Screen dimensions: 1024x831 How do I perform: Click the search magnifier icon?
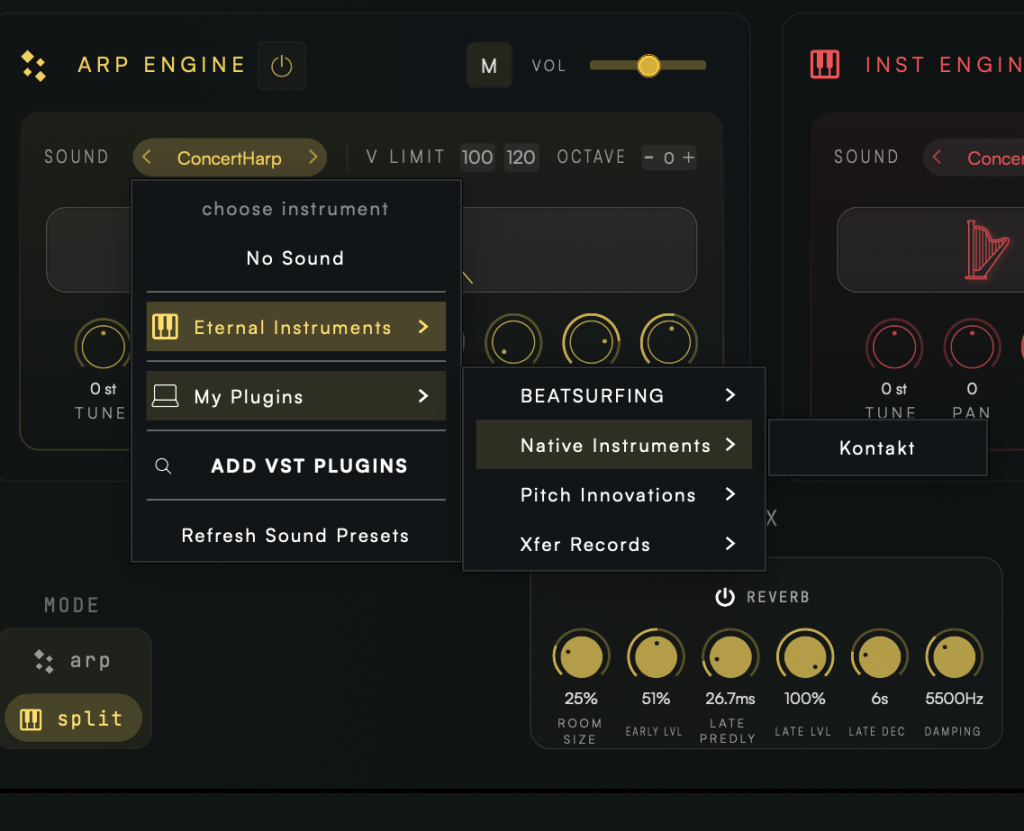click(x=163, y=466)
